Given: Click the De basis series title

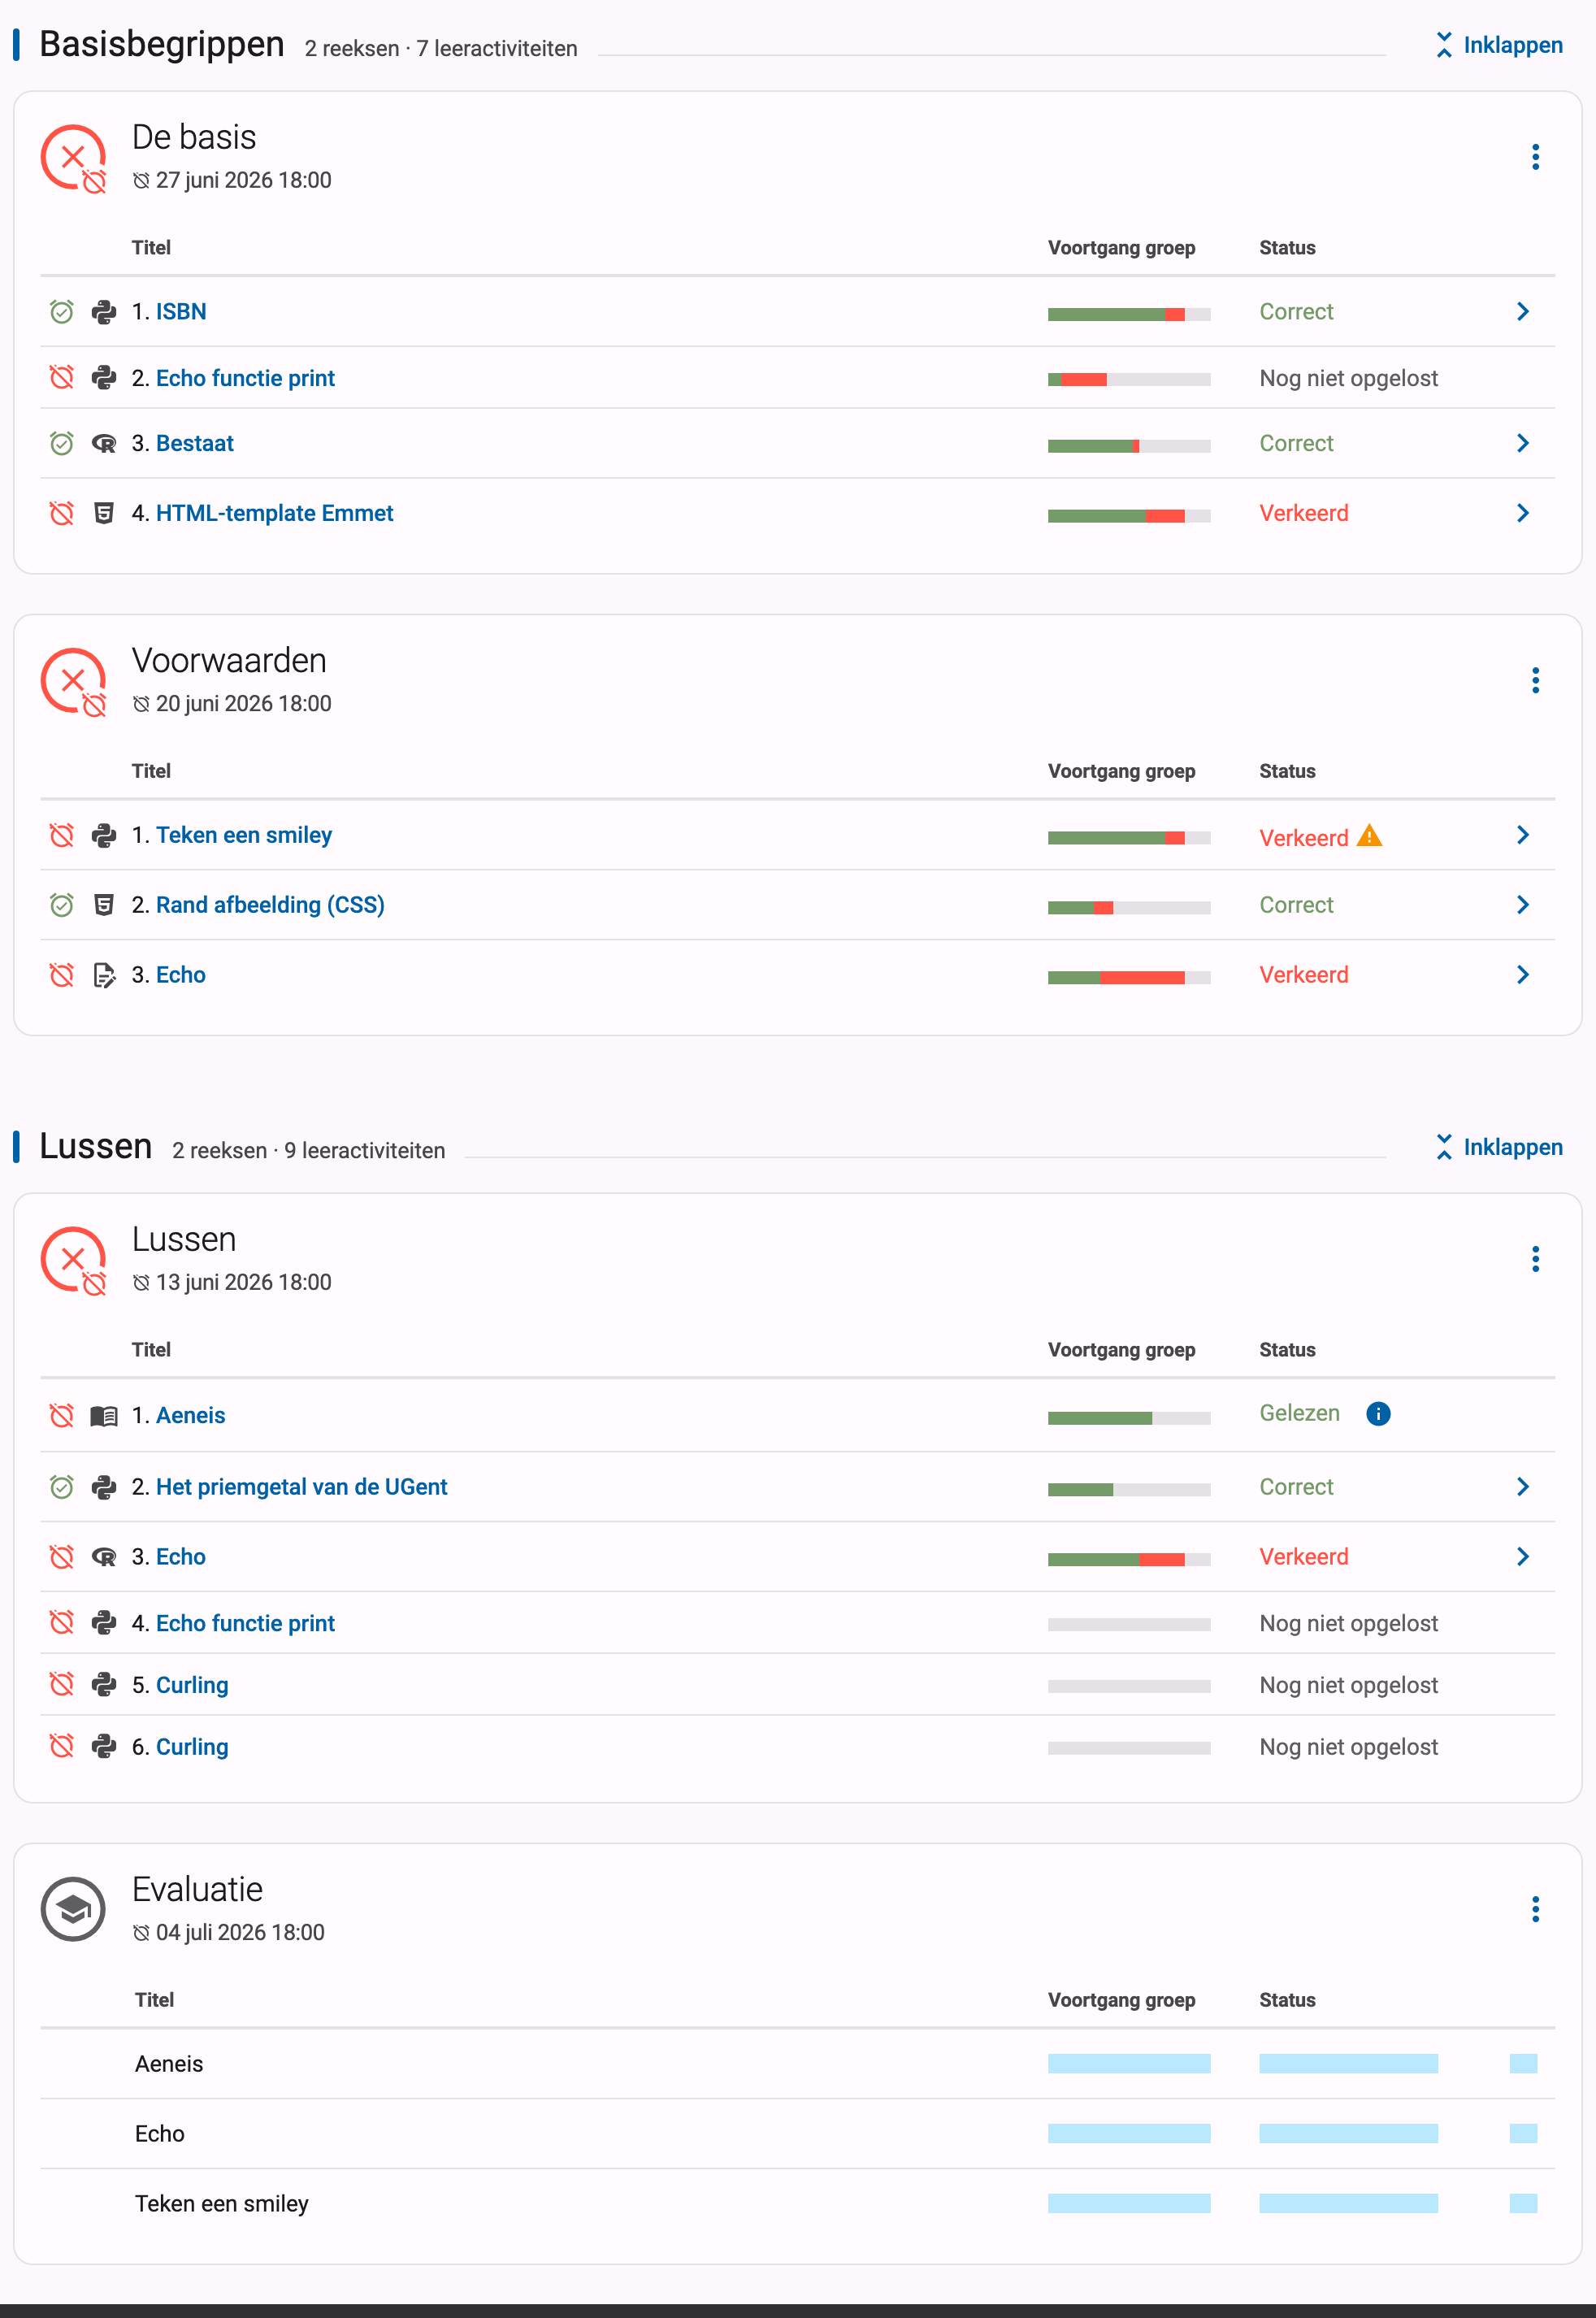Looking at the screenshot, I should click(x=194, y=137).
